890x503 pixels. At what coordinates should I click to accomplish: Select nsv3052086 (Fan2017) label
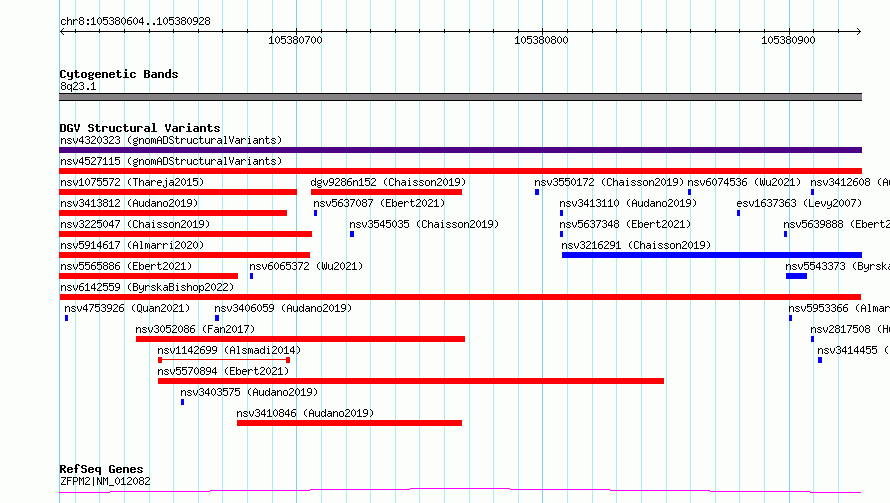pos(195,329)
